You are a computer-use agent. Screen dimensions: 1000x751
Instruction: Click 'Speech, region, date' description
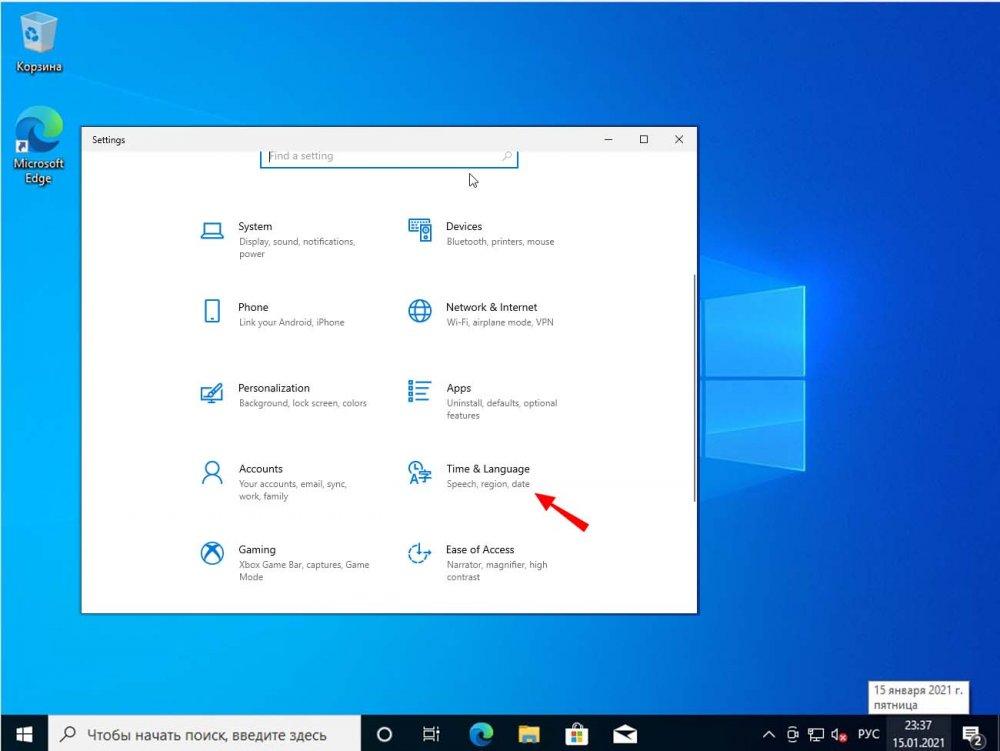pos(488,485)
